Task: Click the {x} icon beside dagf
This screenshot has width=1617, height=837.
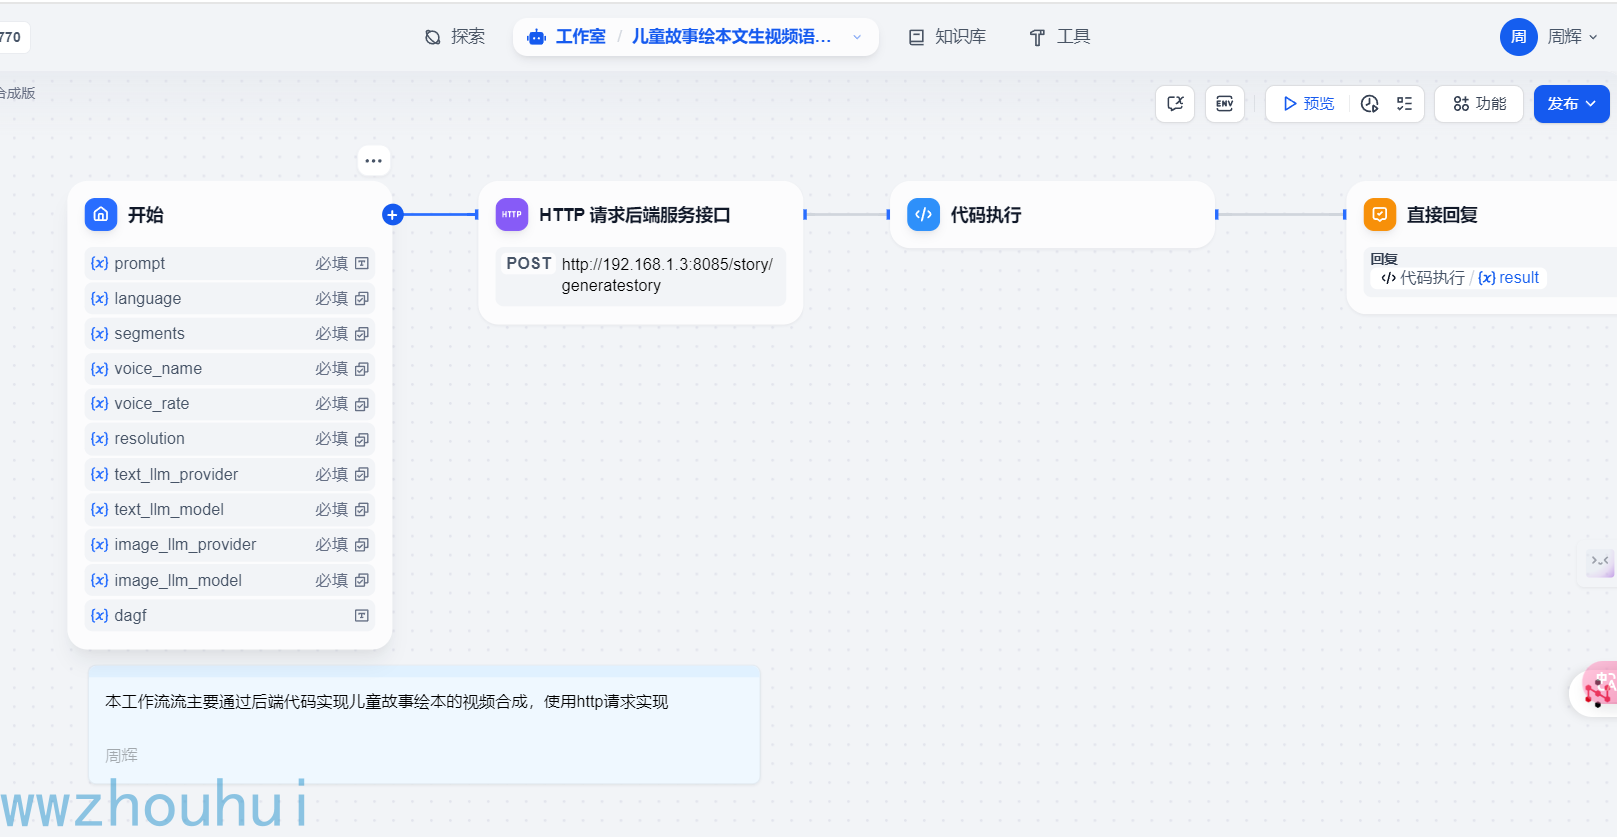Action: [x=99, y=616]
